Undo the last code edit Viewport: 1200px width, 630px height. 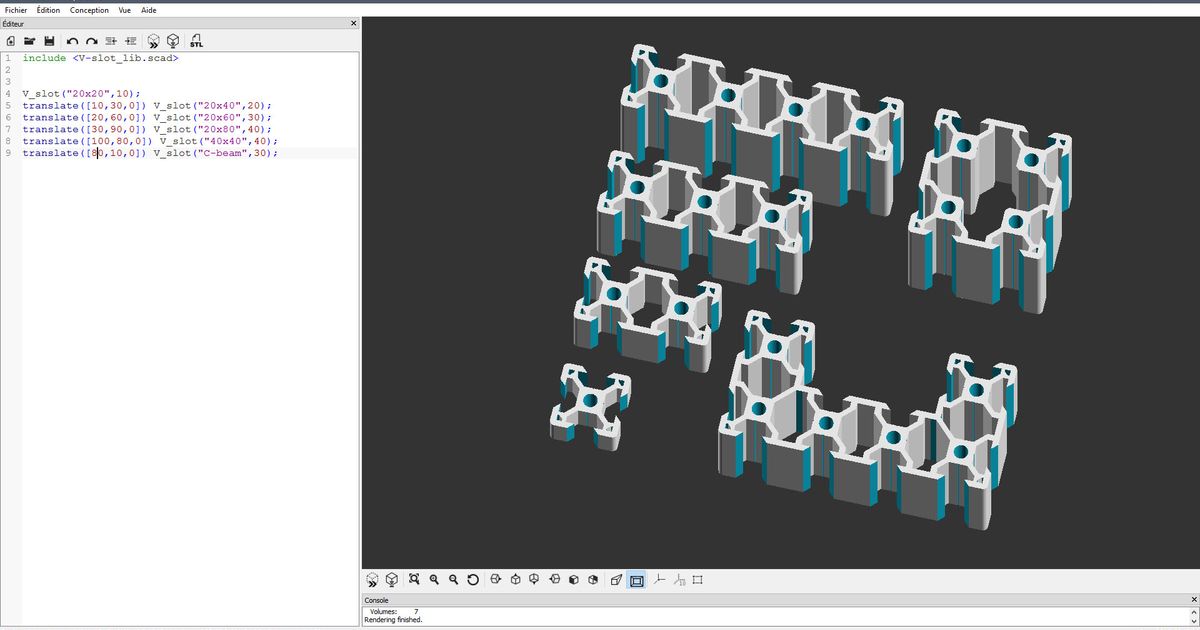point(71,41)
